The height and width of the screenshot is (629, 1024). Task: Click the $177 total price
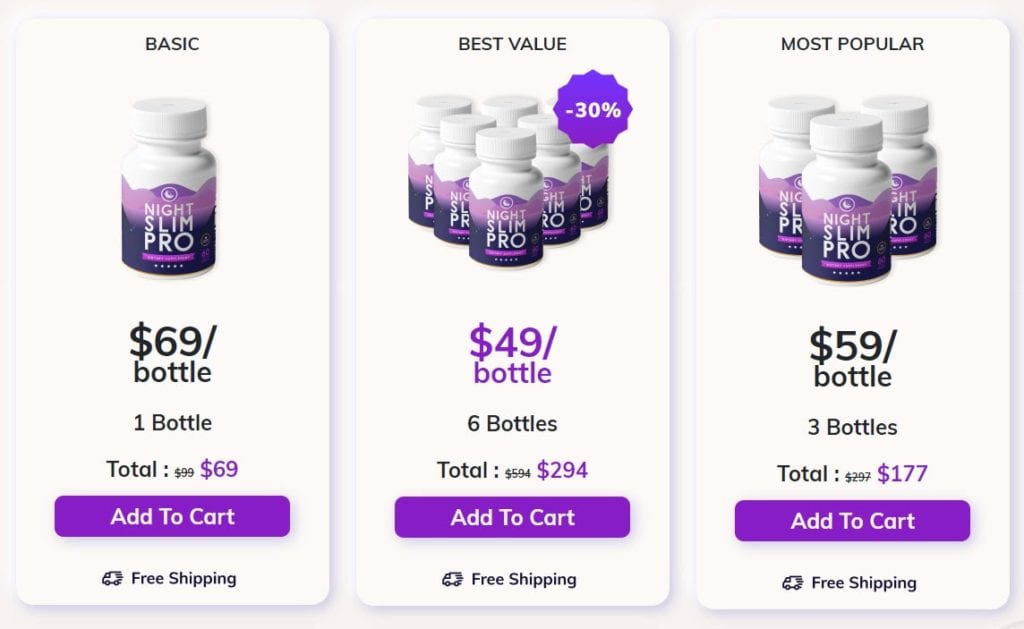pos(903,474)
